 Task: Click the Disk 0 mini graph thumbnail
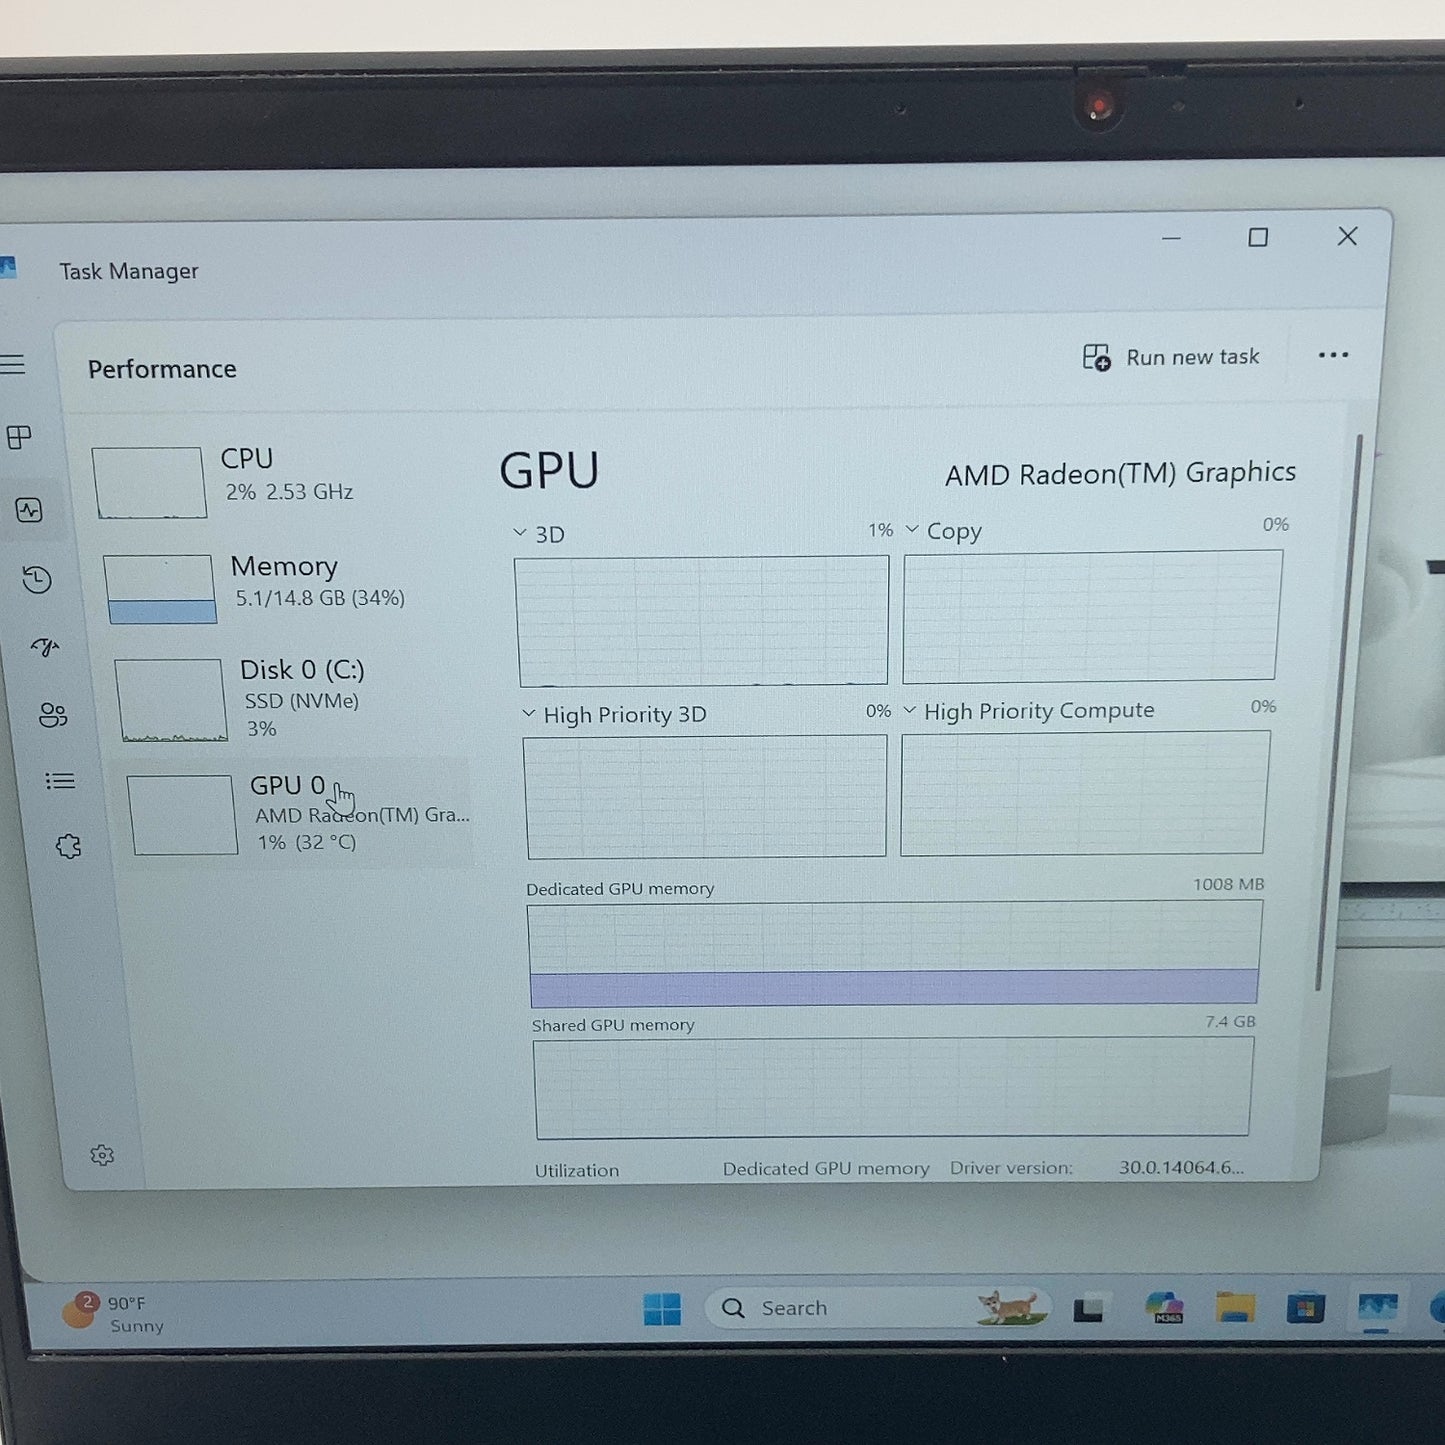(171, 700)
